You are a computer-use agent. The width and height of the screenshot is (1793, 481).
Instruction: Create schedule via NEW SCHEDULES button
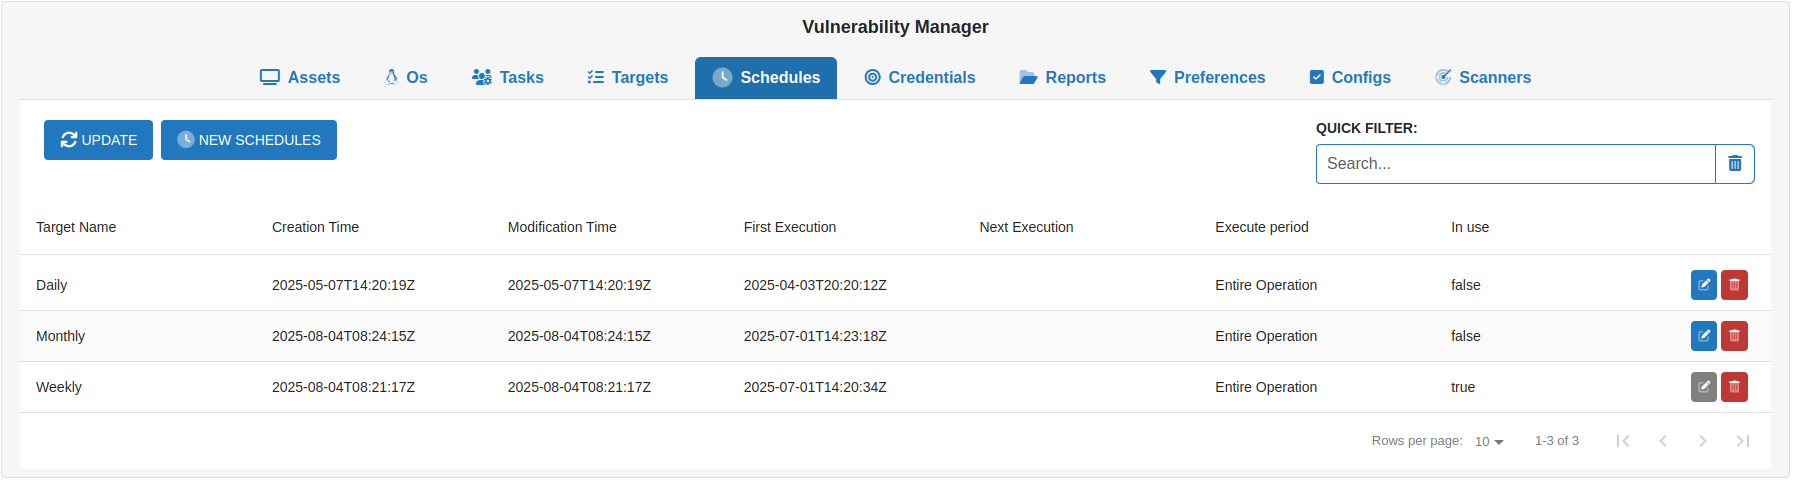pyautogui.click(x=249, y=140)
